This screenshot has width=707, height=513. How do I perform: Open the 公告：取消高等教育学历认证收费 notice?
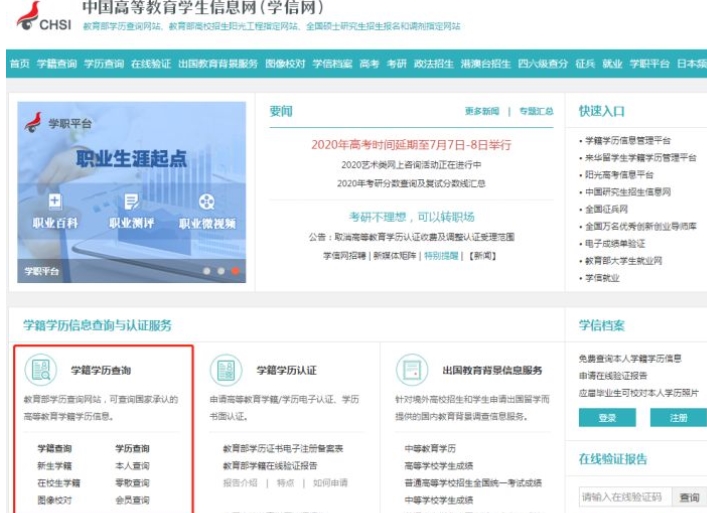click(411, 237)
